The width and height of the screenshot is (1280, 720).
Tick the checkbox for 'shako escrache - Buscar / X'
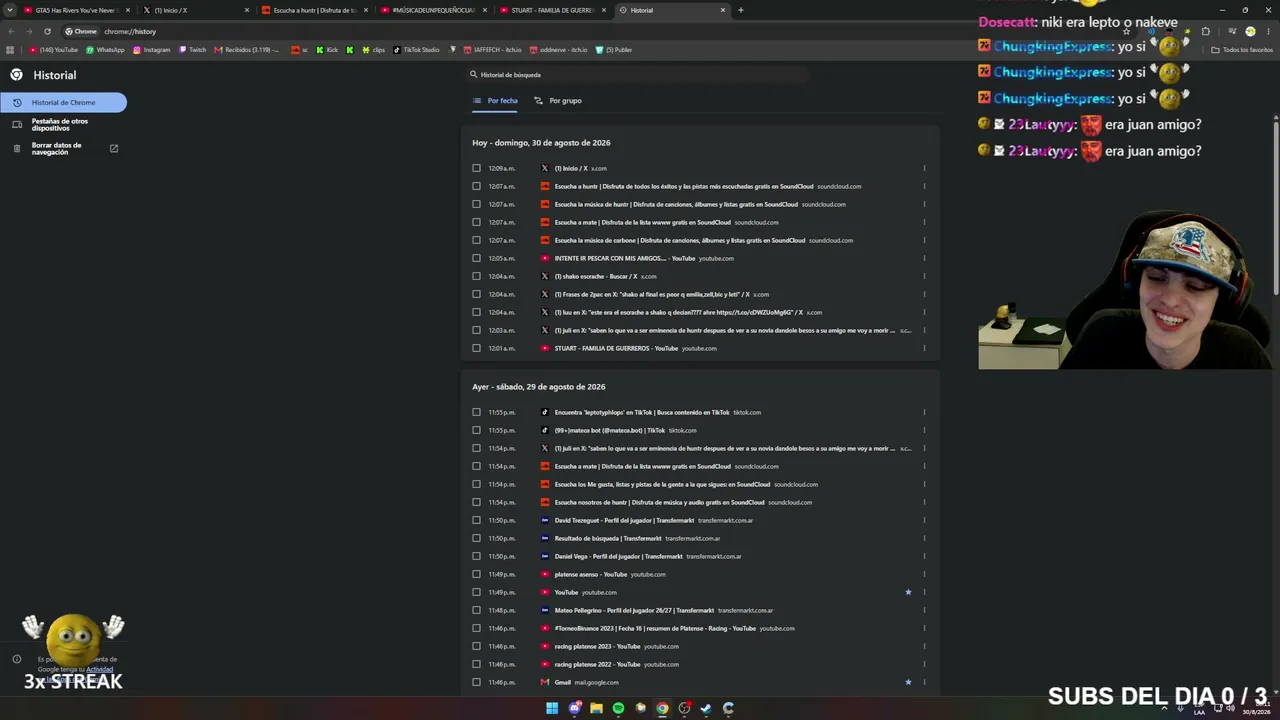click(476, 276)
